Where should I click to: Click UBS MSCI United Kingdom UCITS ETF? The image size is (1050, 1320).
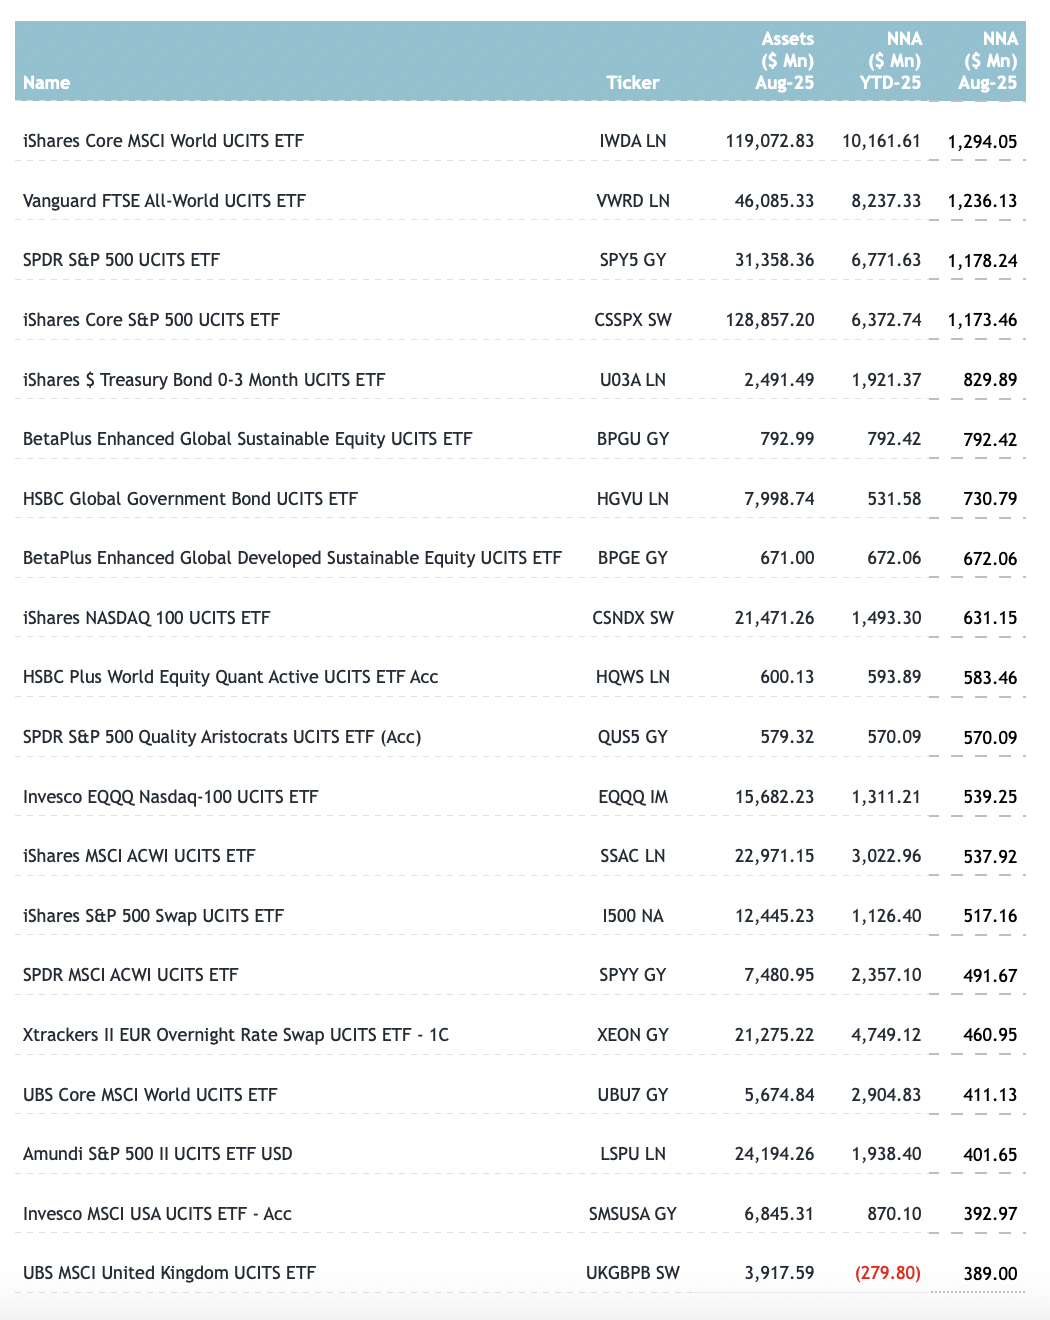point(169,1273)
